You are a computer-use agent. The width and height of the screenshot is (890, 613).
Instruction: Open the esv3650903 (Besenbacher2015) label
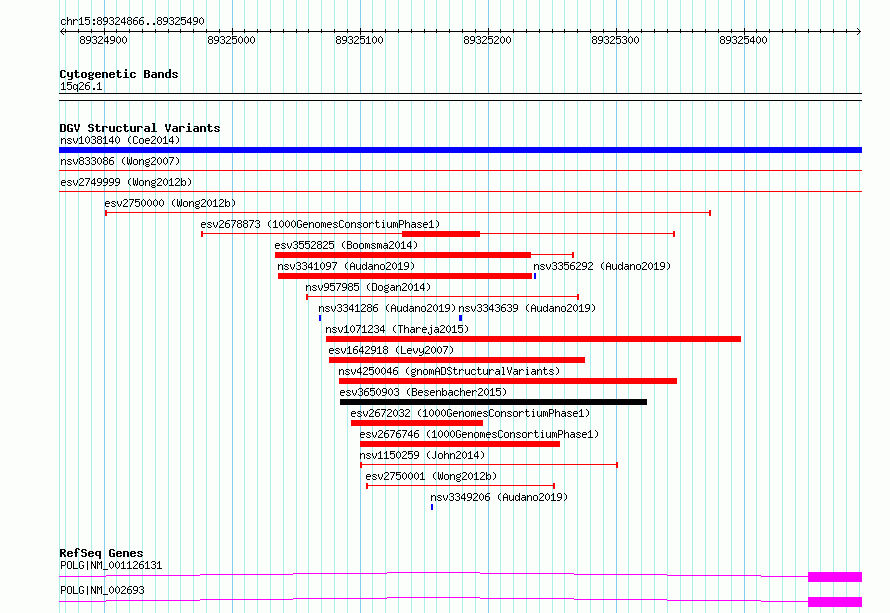coord(423,392)
